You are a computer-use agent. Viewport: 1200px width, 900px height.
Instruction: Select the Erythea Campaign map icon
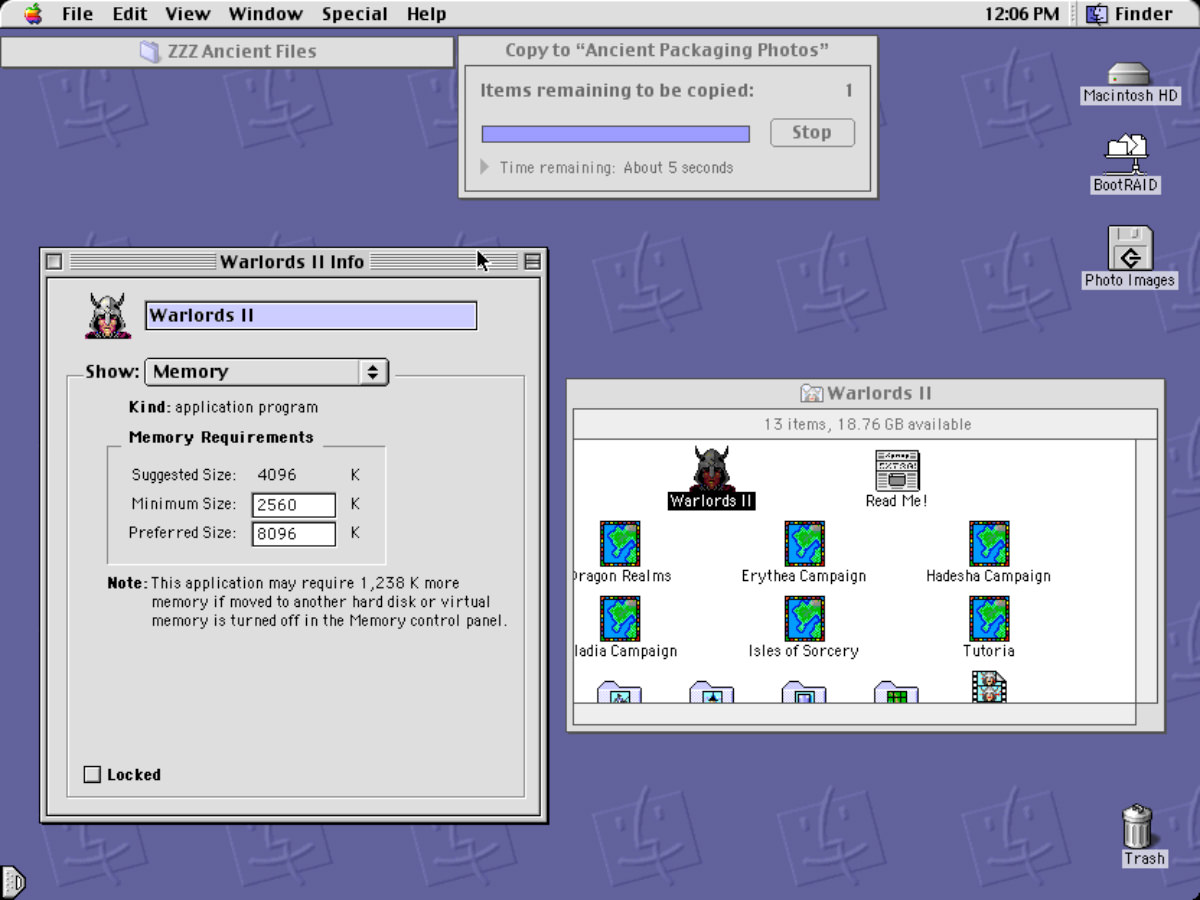804,543
